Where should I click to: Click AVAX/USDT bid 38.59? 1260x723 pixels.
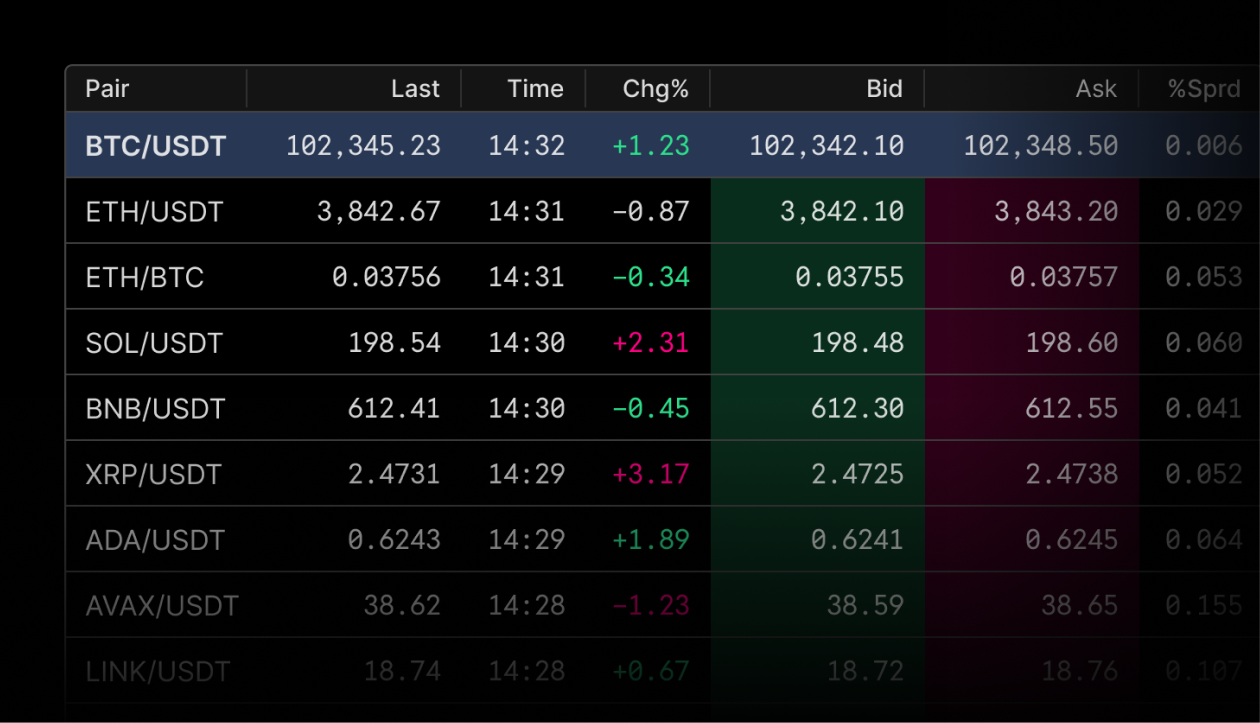(865, 605)
